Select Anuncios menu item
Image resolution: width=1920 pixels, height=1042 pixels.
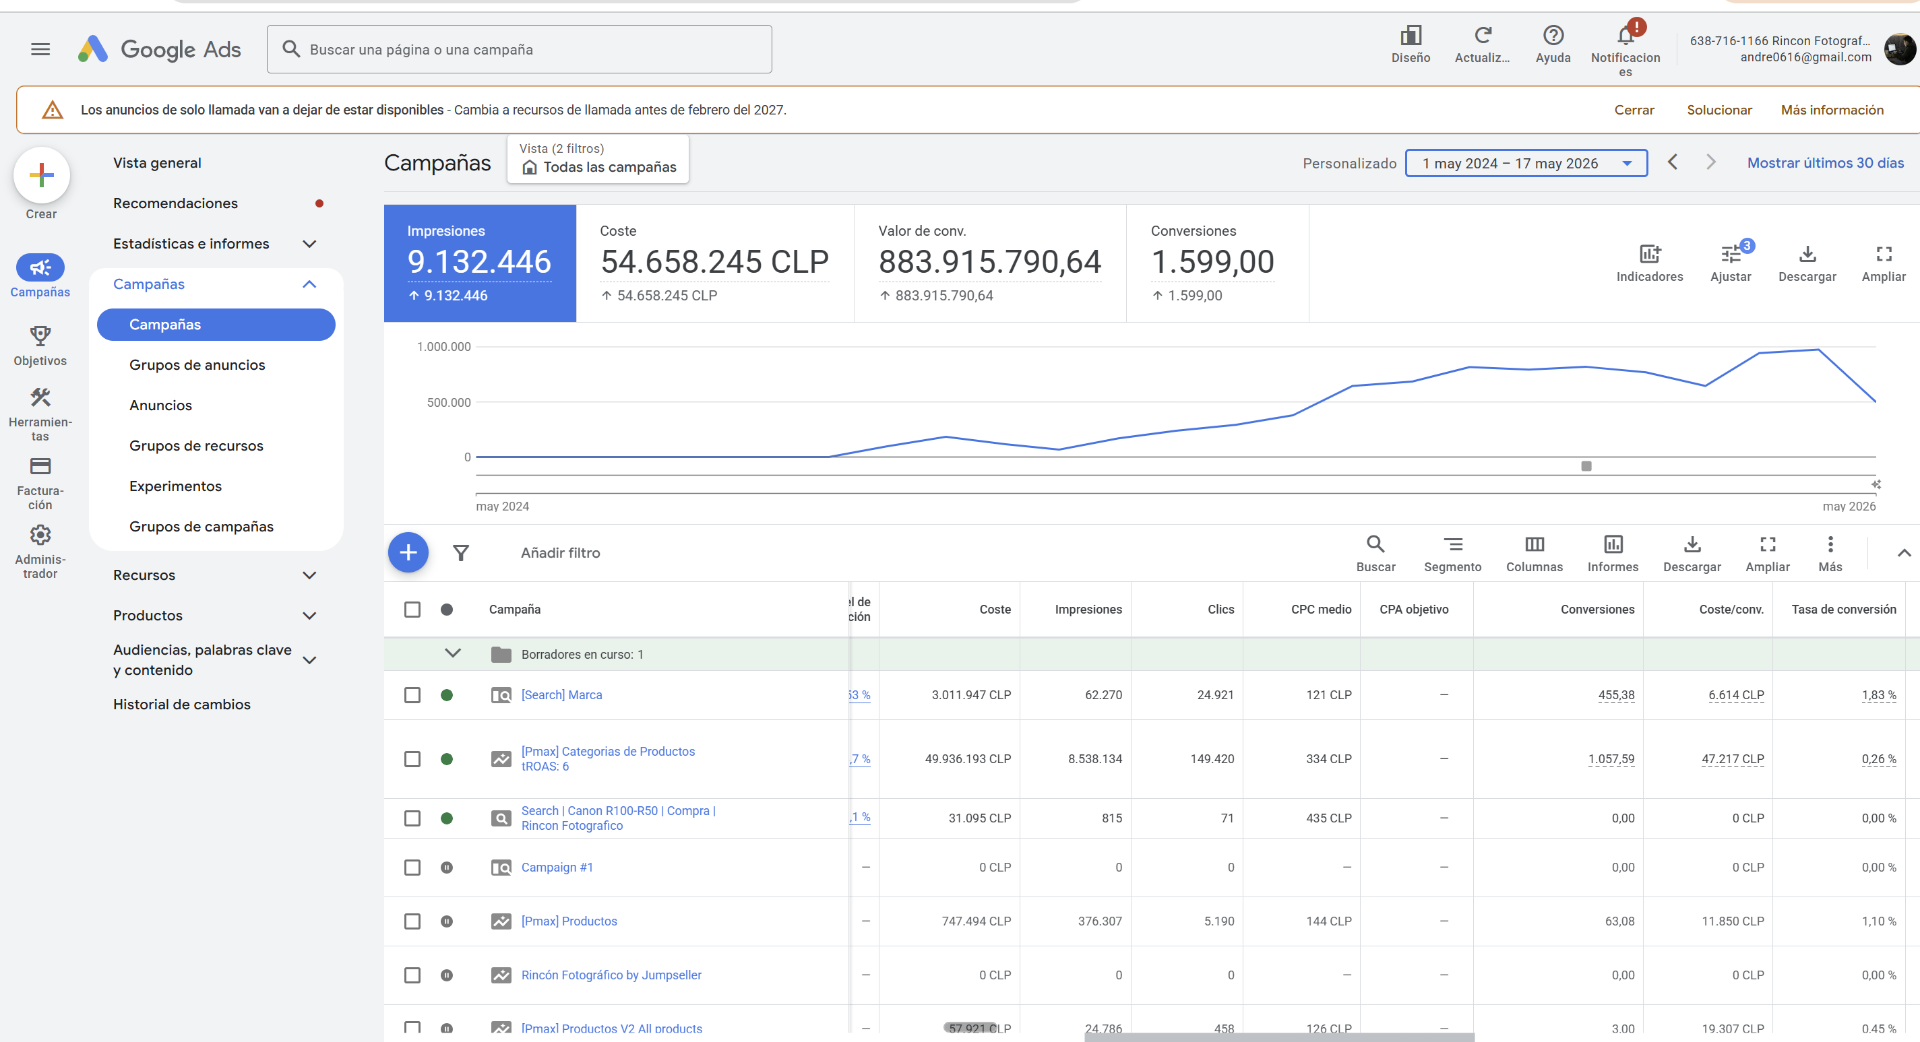pos(160,405)
